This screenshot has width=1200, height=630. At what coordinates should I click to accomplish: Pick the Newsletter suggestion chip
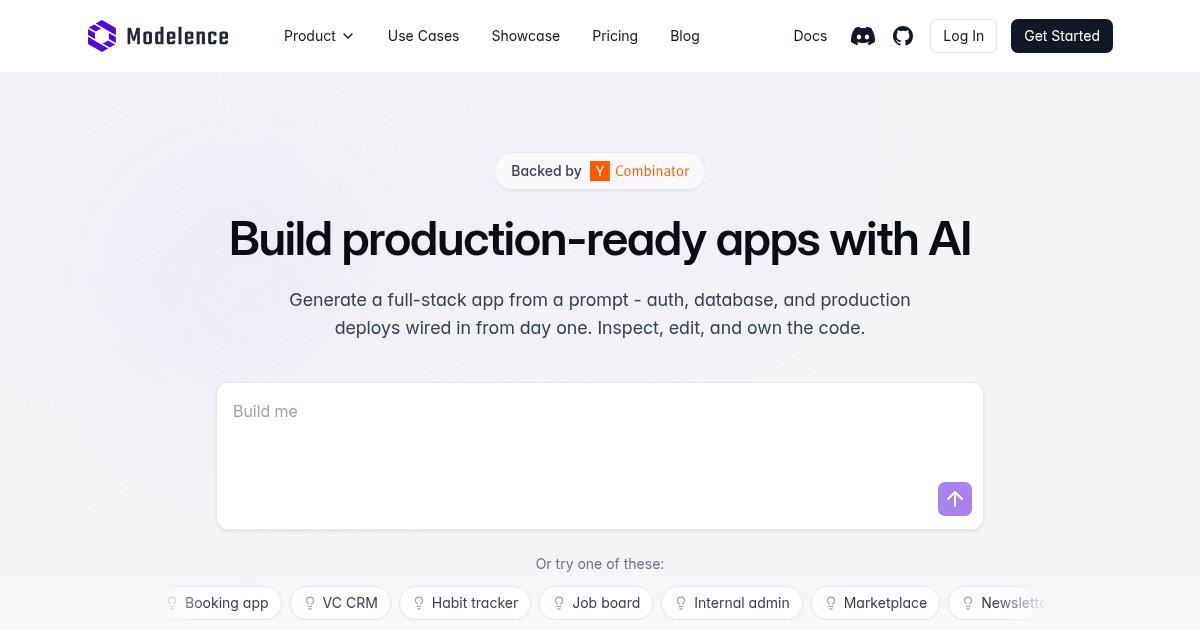[998, 603]
